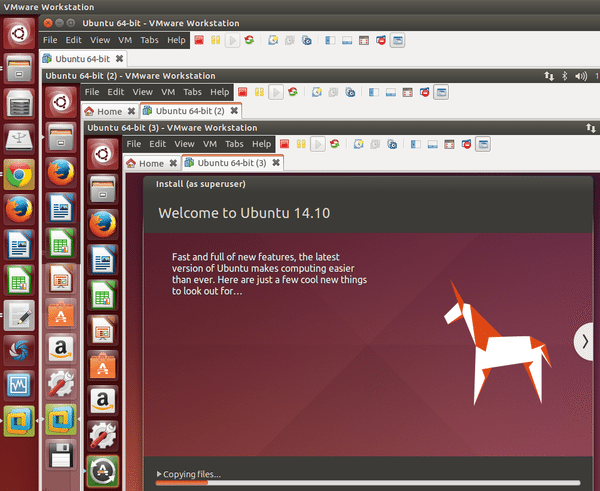The image size is (600, 491).
Task: Click network indicator in Ubuntu 64-bit (3) panel
Action: point(590,128)
